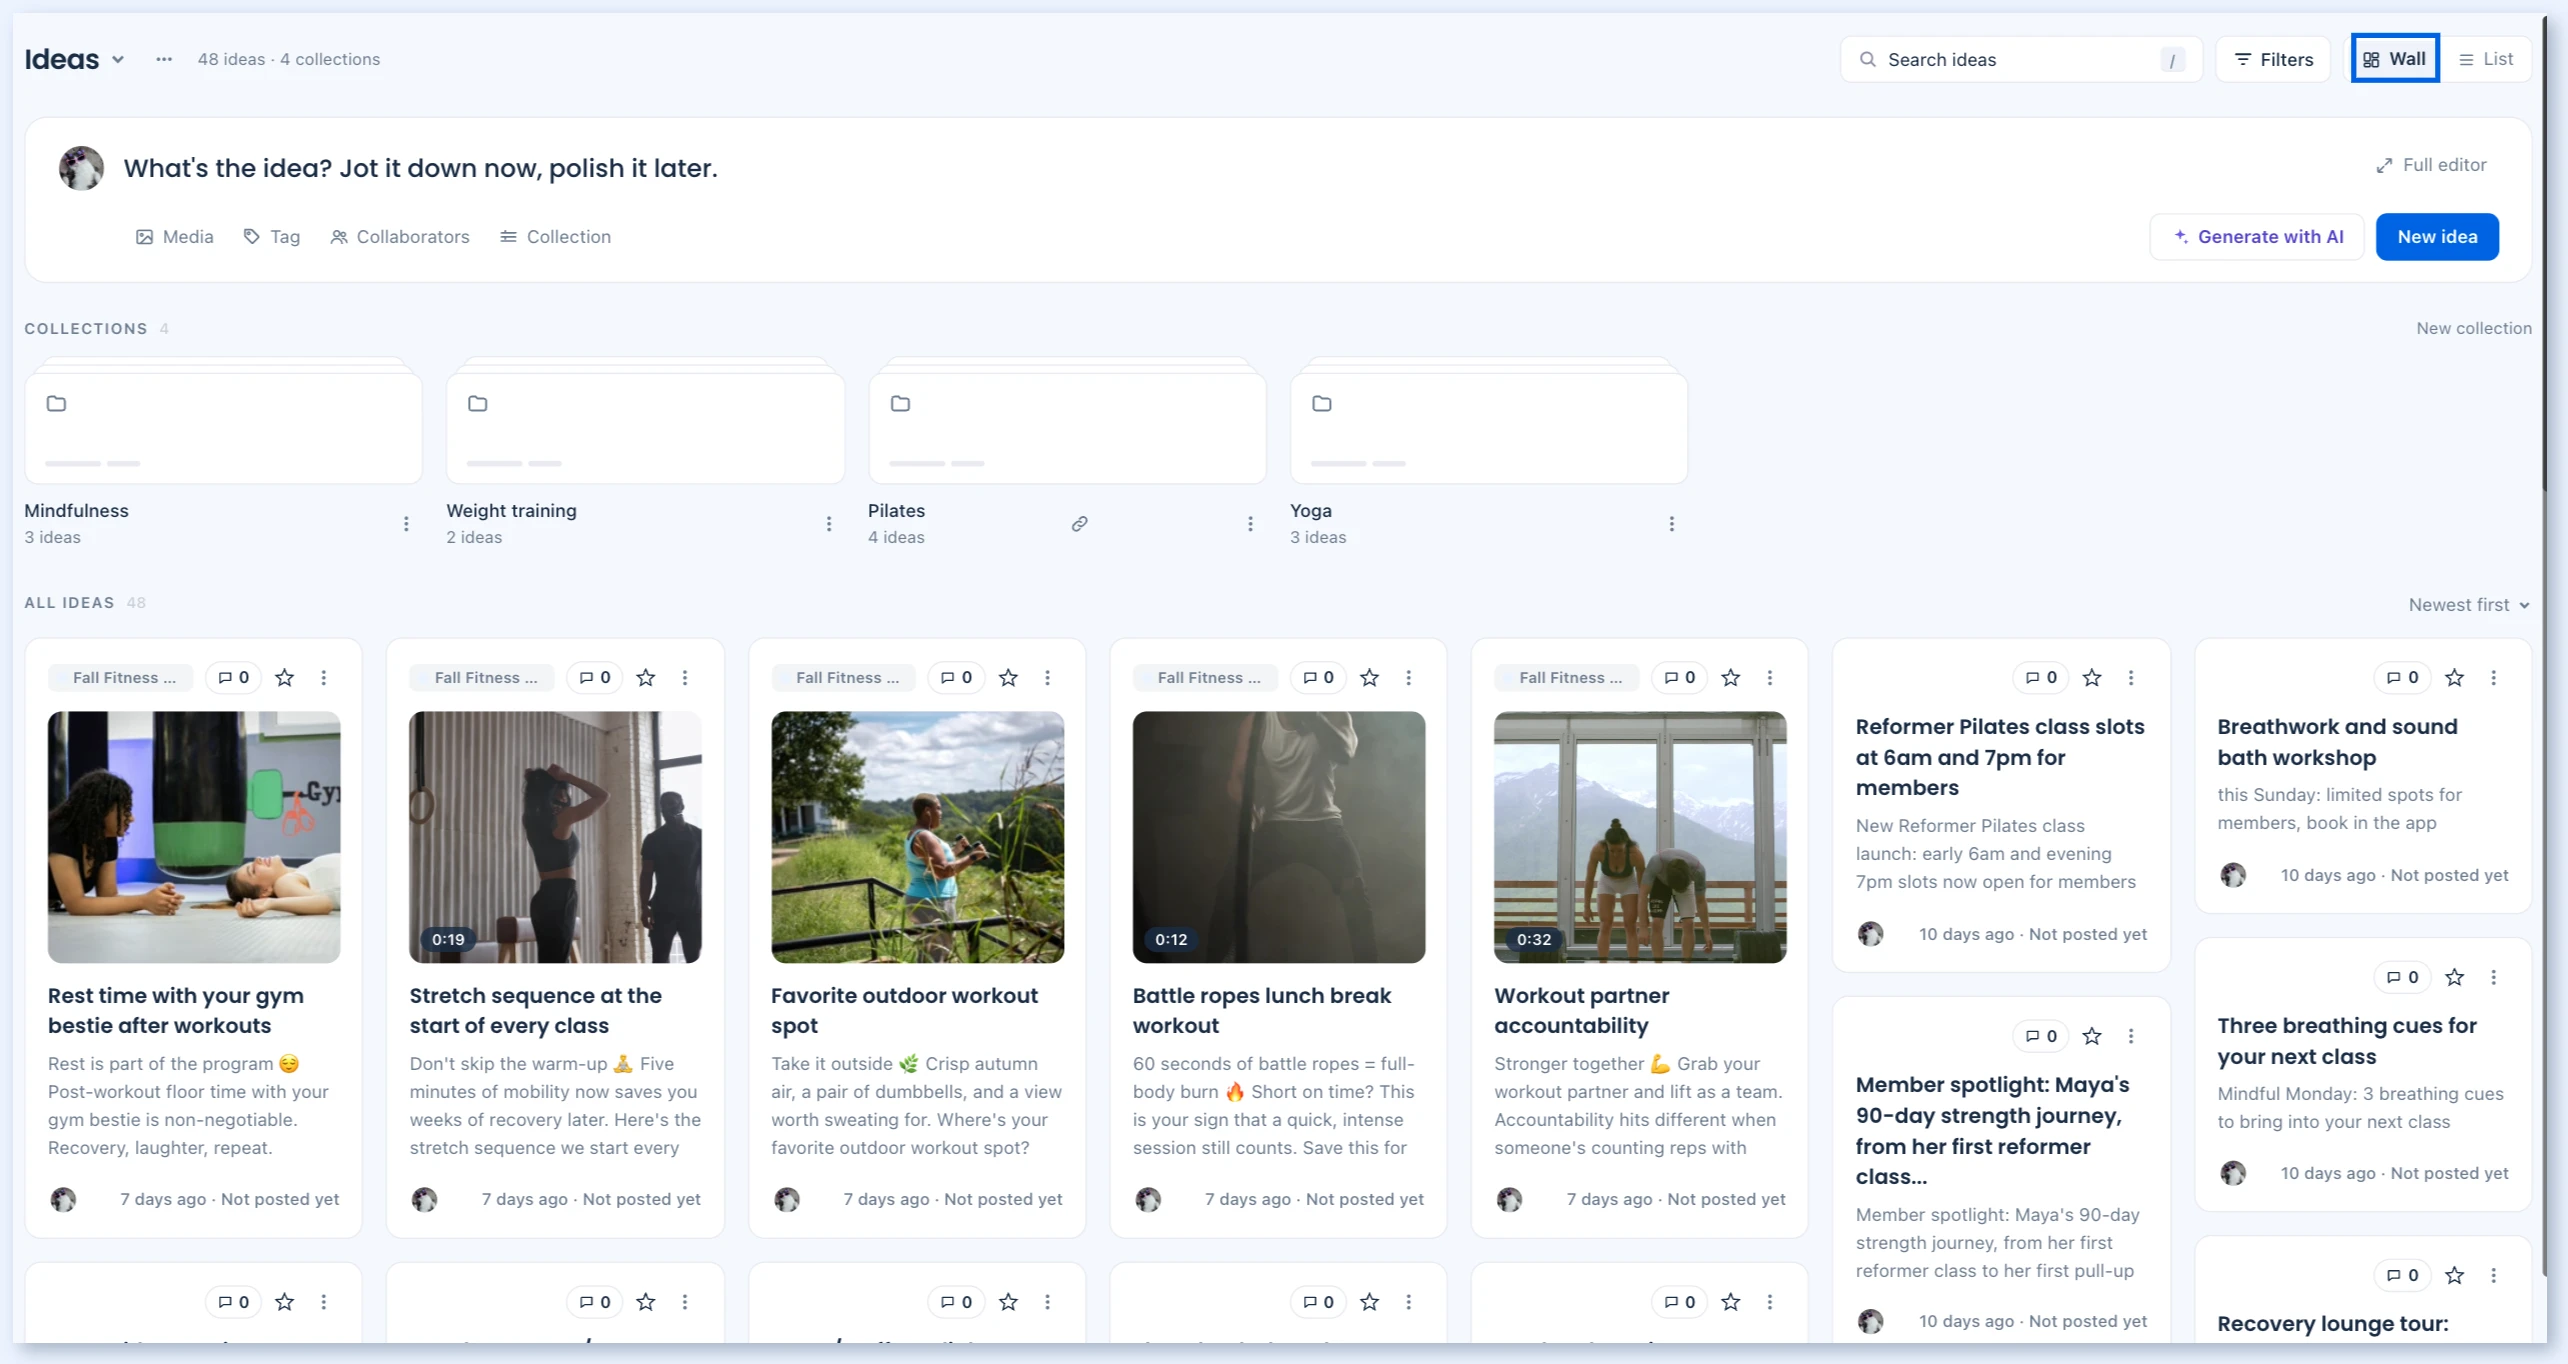Open the Stretch sequence video thumbnail

(x=555, y=837)
